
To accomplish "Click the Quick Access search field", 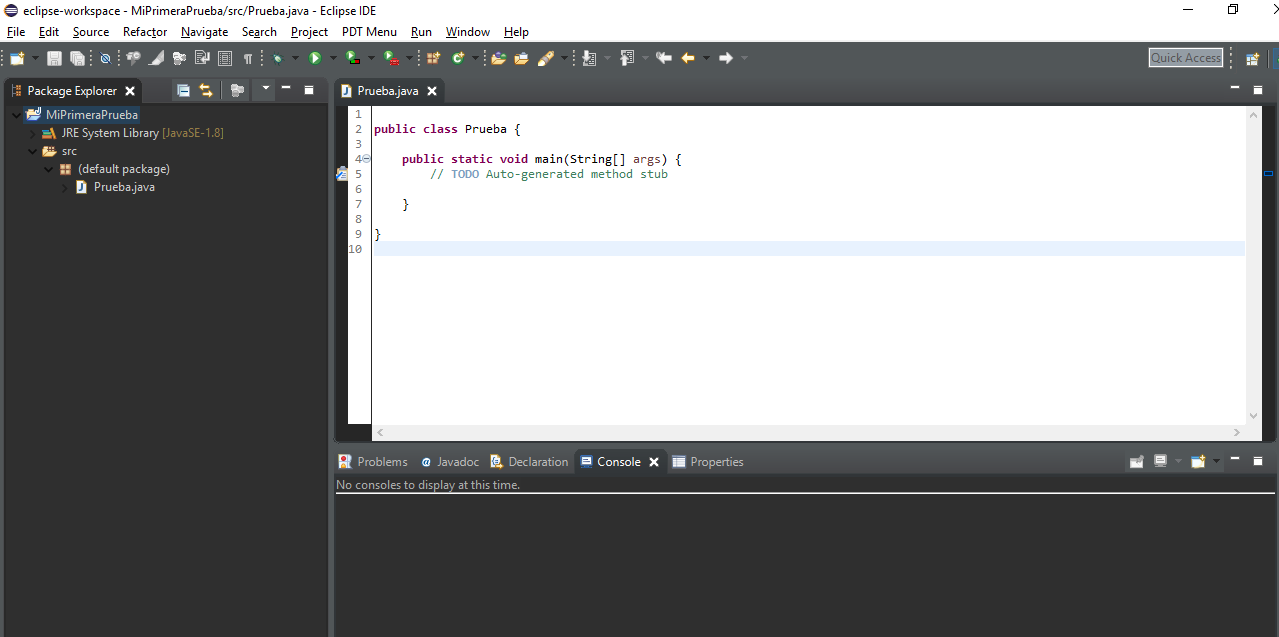I will tap(1185, 58).
